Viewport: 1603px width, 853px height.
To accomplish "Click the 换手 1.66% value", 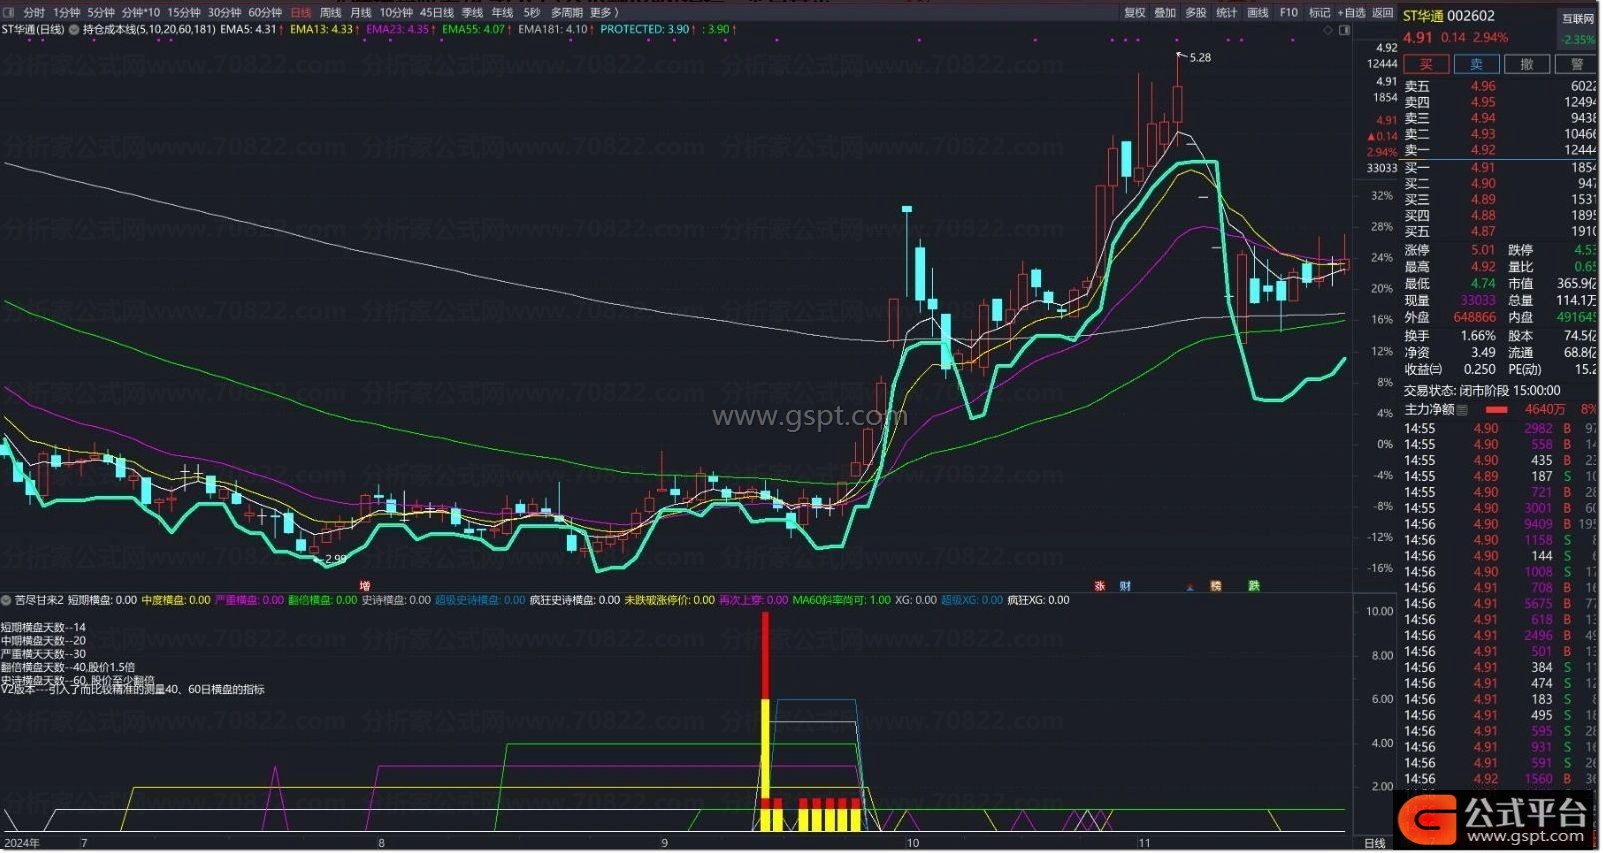I will [x=1478, y=336].
